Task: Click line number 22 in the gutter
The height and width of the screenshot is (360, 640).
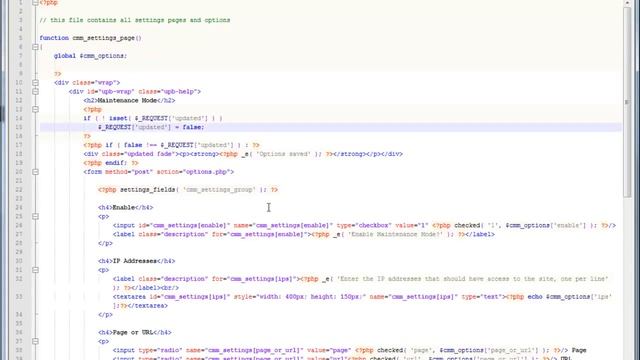Action: coord(19,190)
